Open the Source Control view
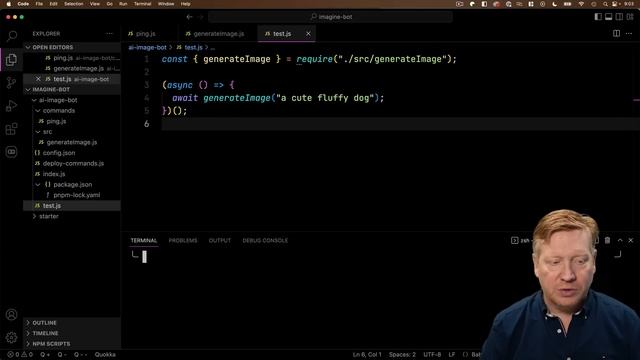Viewport: 640px width, 360px height. pyautogui.click(x=11, y=83)
